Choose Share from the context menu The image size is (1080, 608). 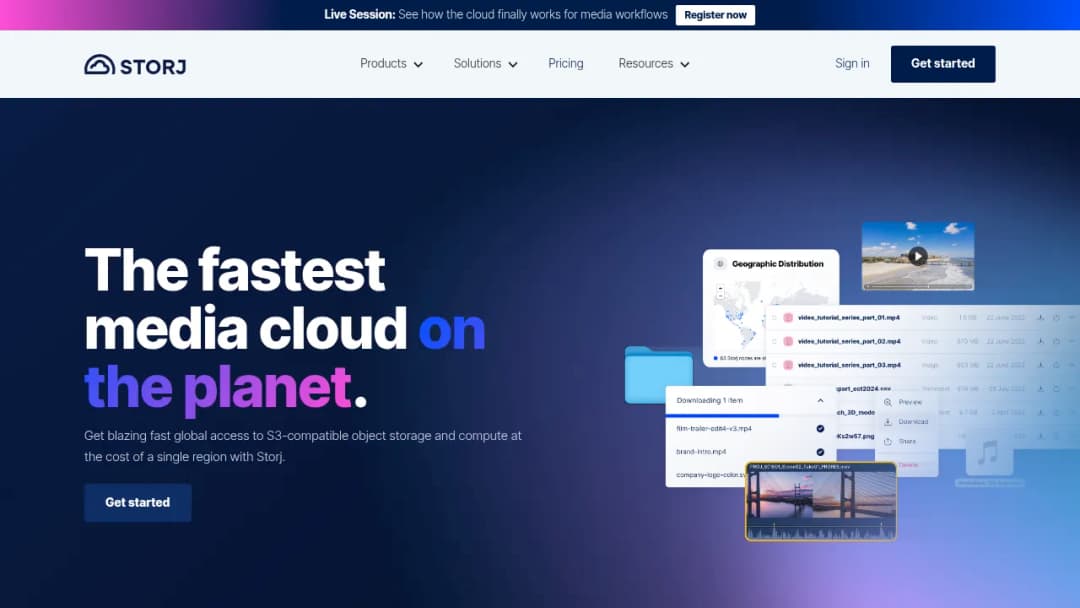(907, 441)
